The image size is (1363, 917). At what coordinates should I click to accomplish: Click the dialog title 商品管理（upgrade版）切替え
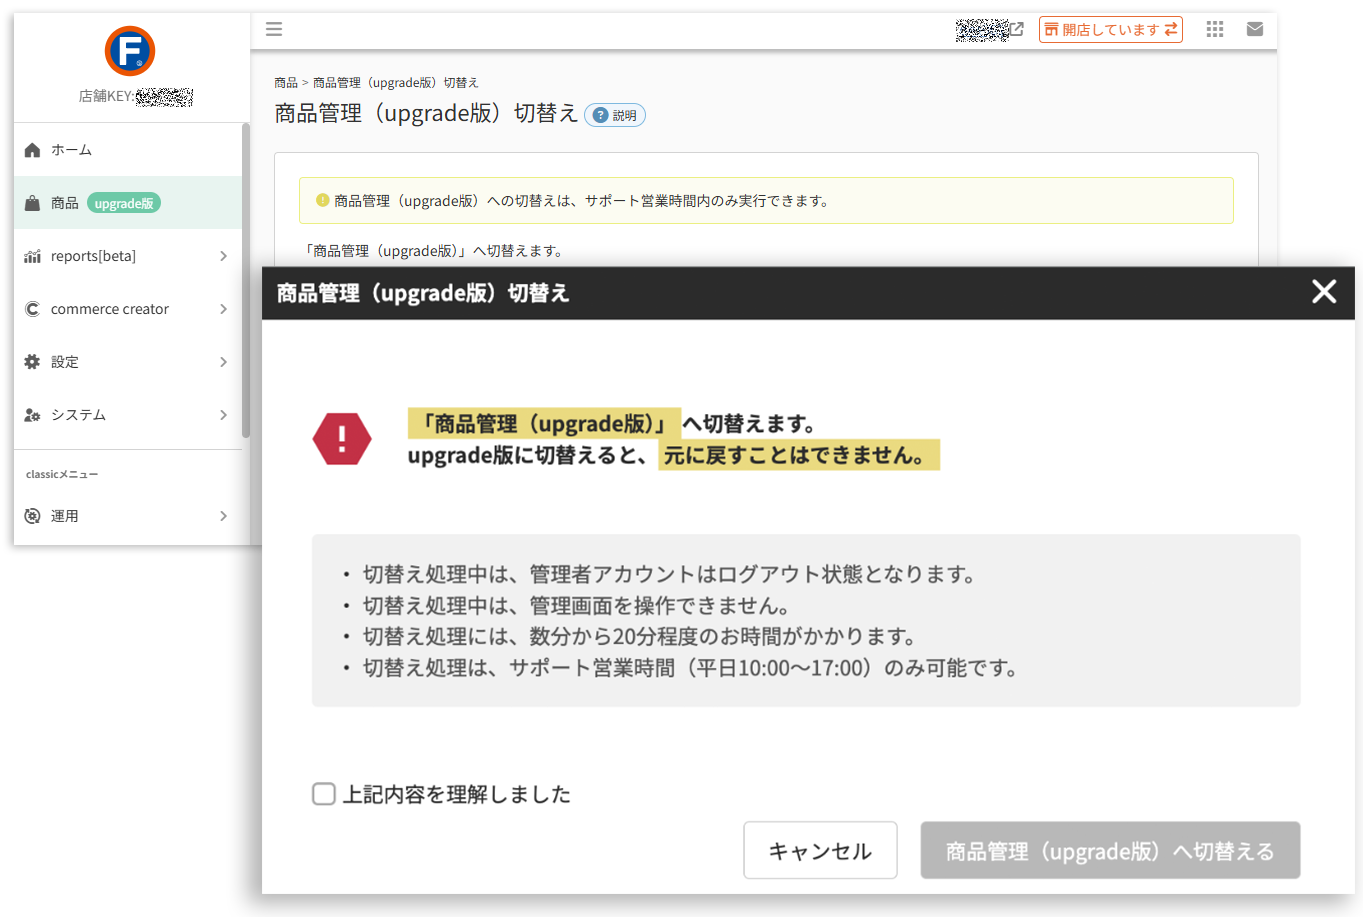click(x=423, y=293)
